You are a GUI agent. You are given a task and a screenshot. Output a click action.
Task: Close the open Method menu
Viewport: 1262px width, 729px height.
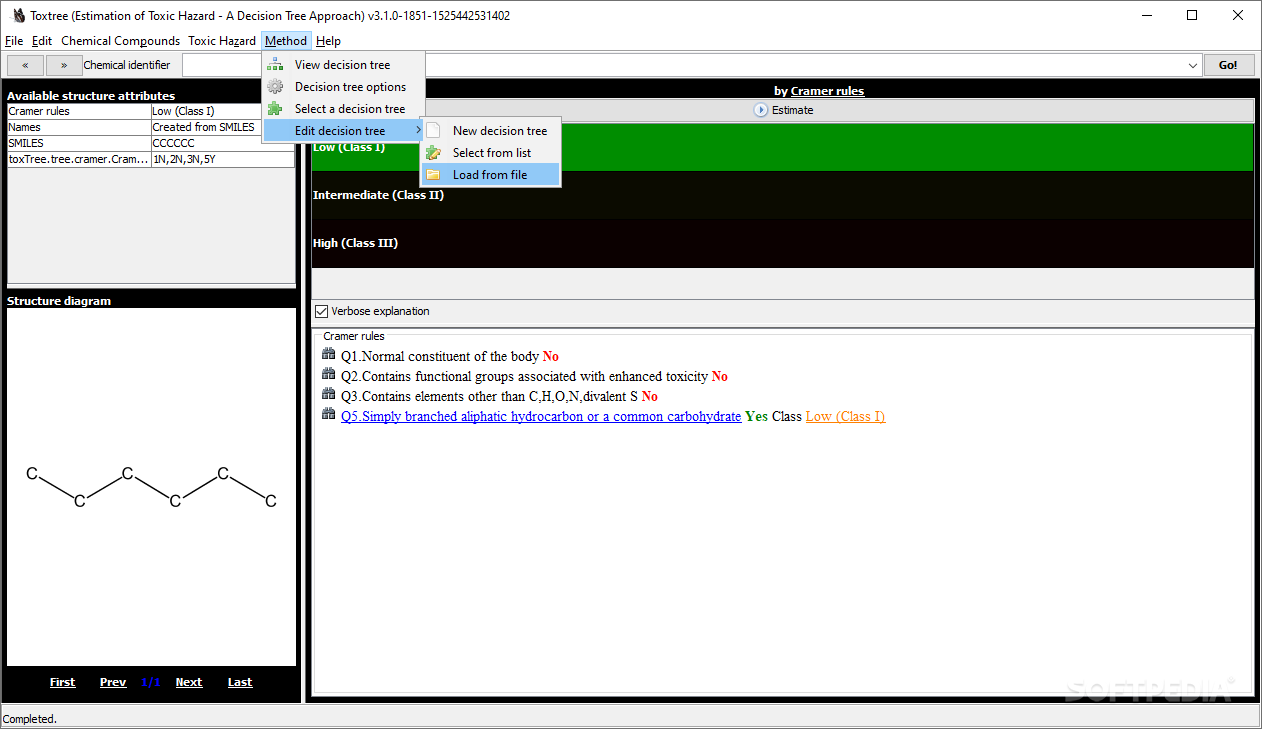pos(286,41)
